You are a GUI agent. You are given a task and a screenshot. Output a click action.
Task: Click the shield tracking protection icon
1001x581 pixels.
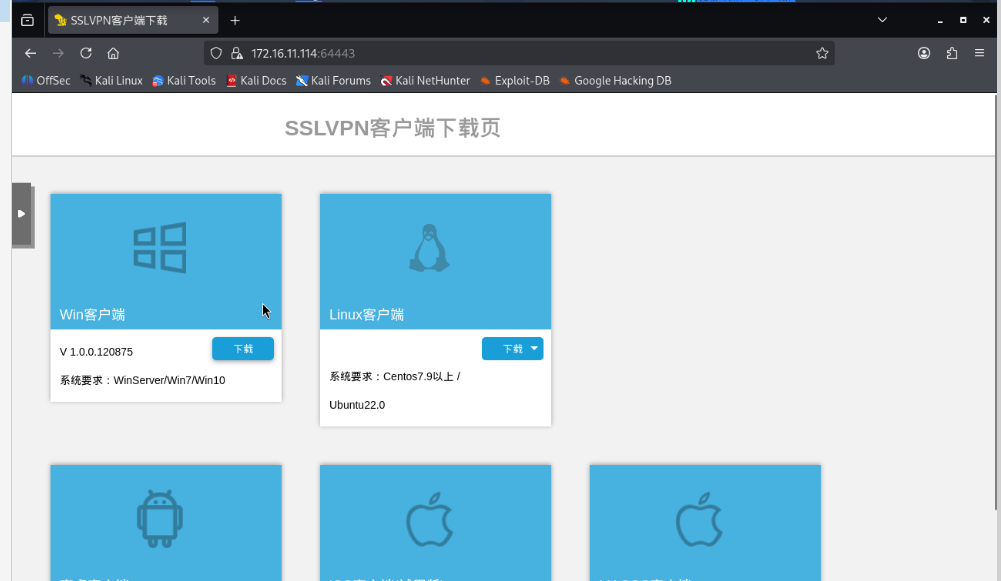tap(216, 54)
